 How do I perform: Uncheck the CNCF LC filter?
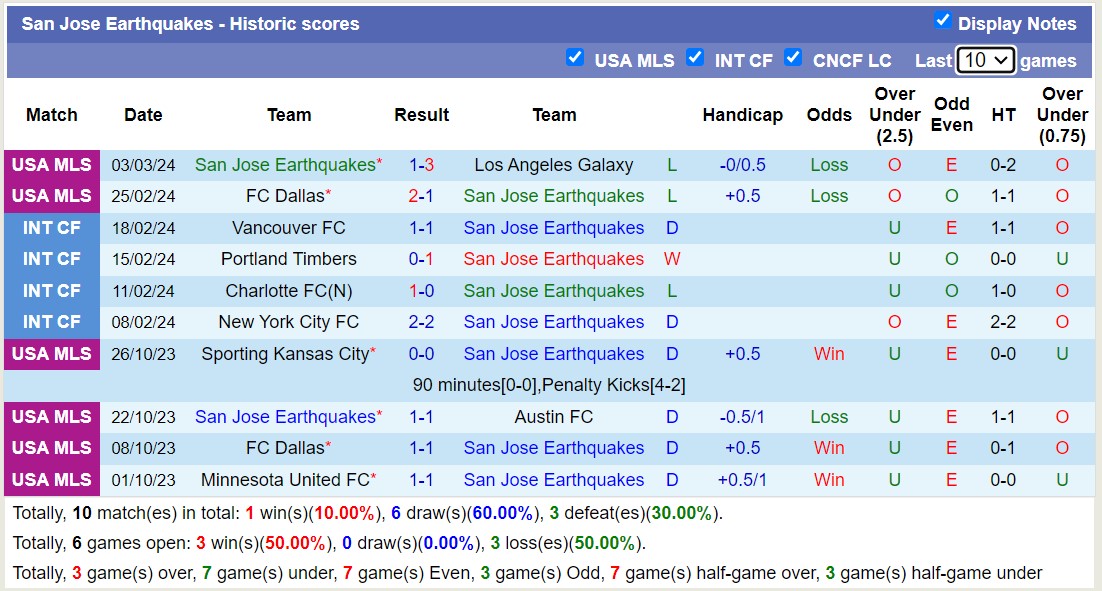click(793, 57)
